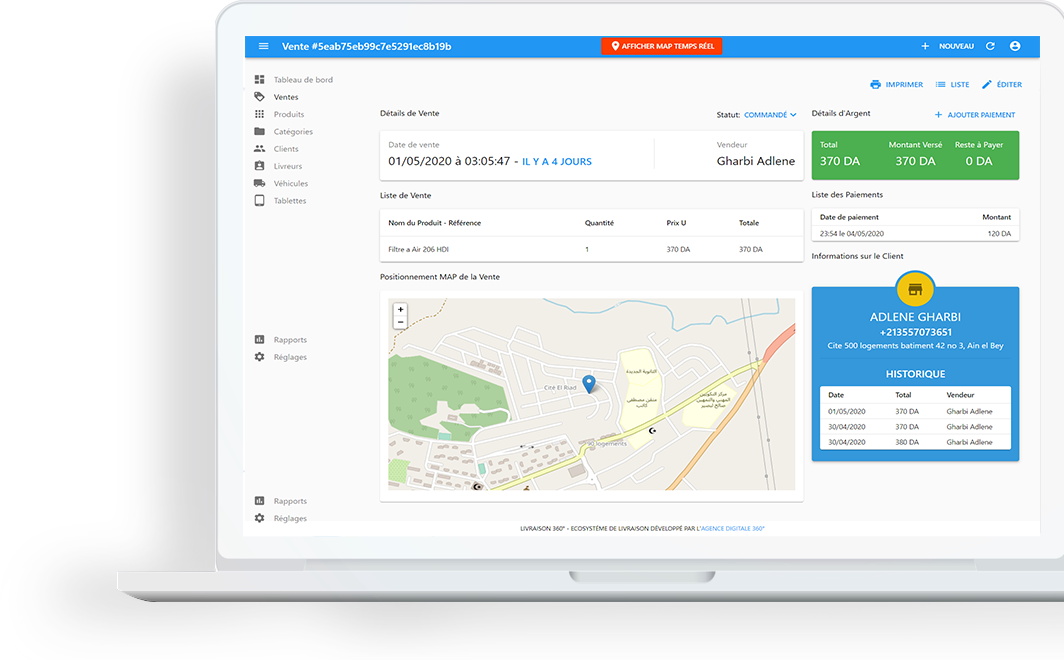Viewport: 1064px width, 660px height.
Task: Click the Ajouter Paiement button
Action: click(975, 115)
